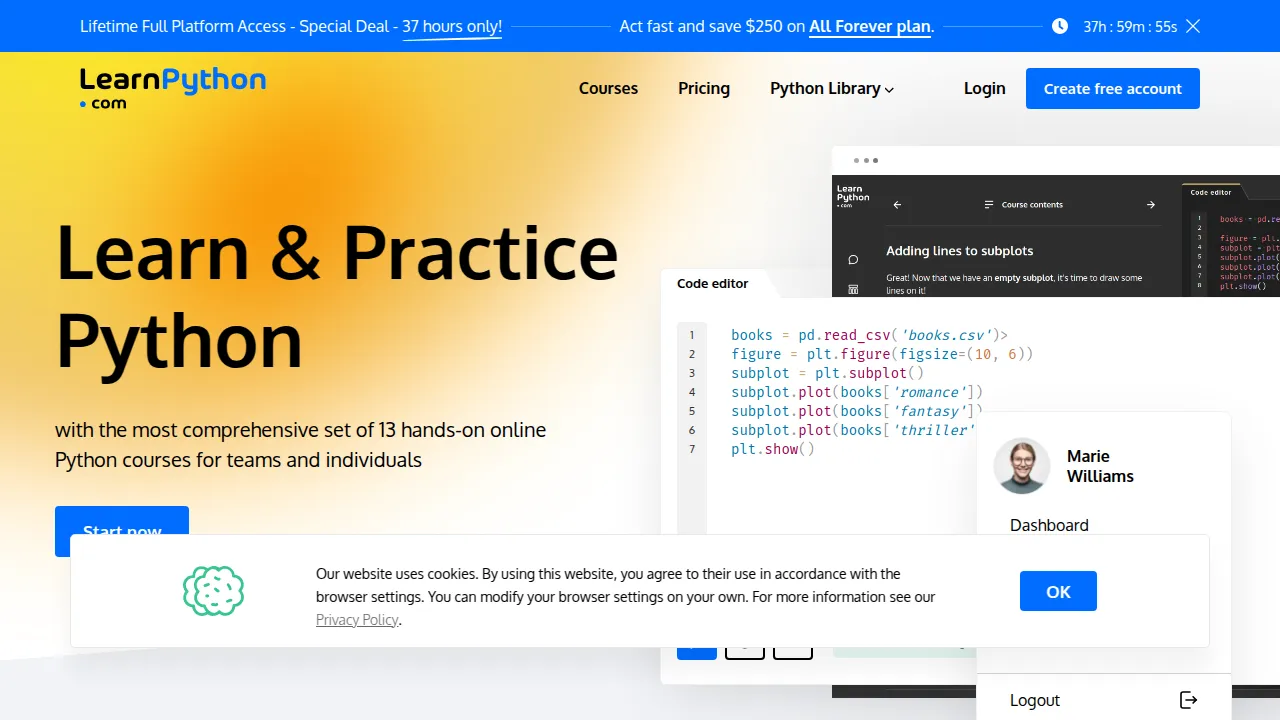Click the three-dot controls on the browser mockup
This screenshot has height=720, width=1280.
(866, 160)
